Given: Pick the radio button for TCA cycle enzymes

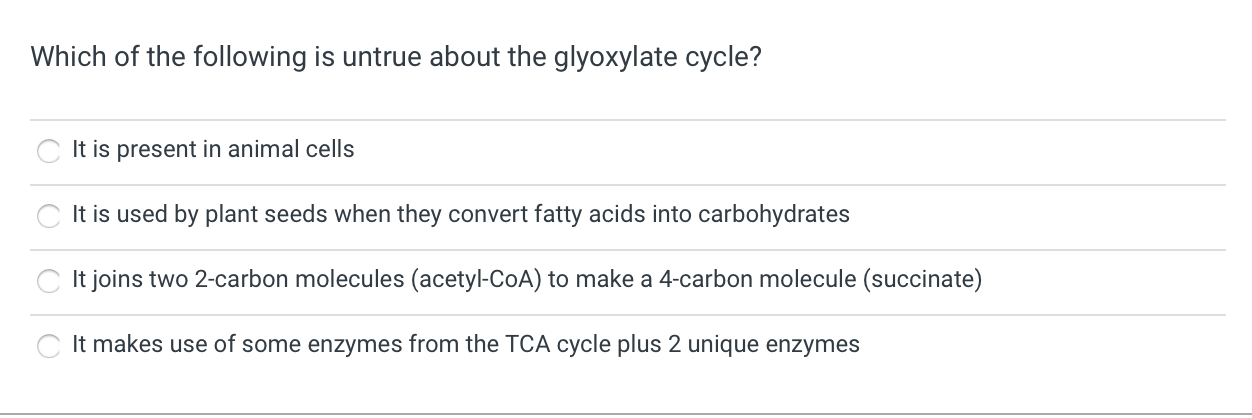Looking at the screenshot, I should coord(48,346).
